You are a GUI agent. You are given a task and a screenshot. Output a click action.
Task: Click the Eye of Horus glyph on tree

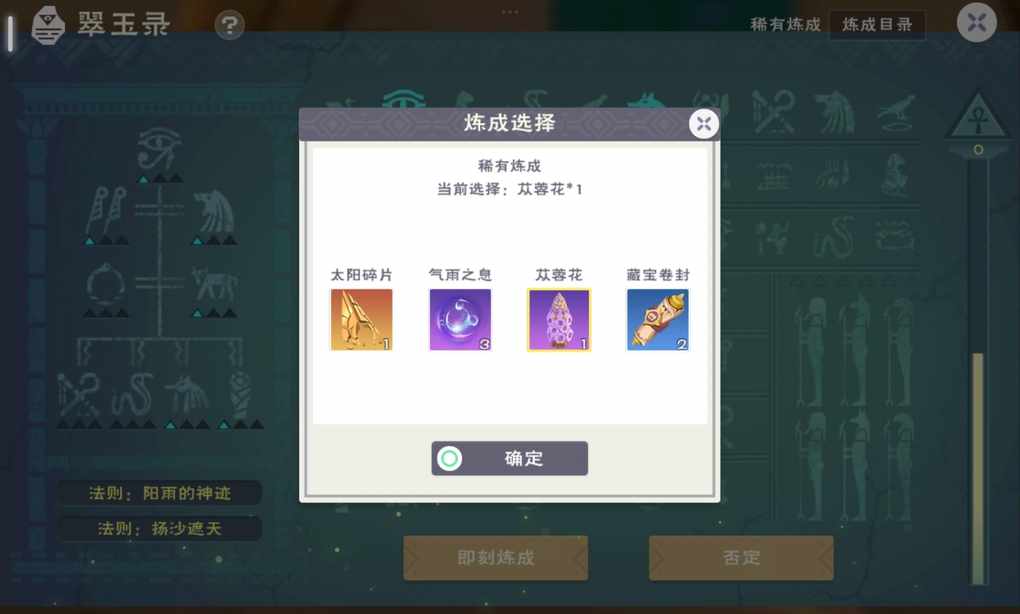tap(159, 151)
